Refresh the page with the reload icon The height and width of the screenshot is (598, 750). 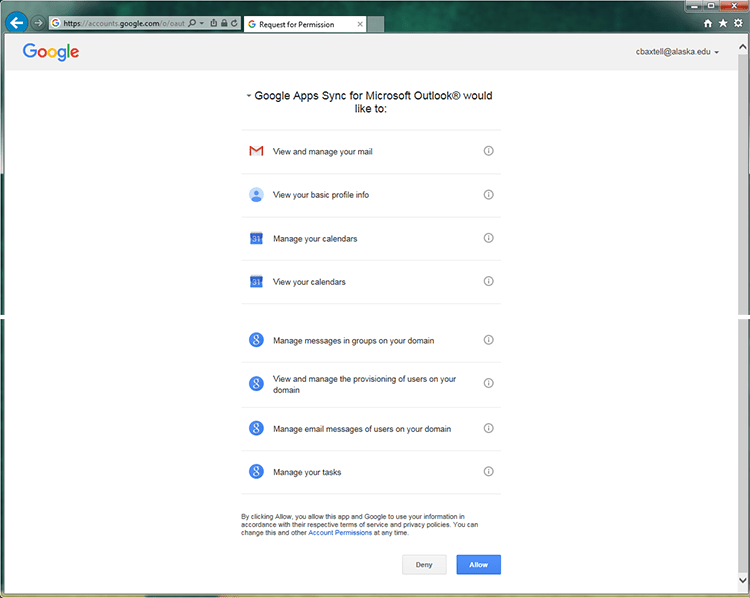point(234,22)
